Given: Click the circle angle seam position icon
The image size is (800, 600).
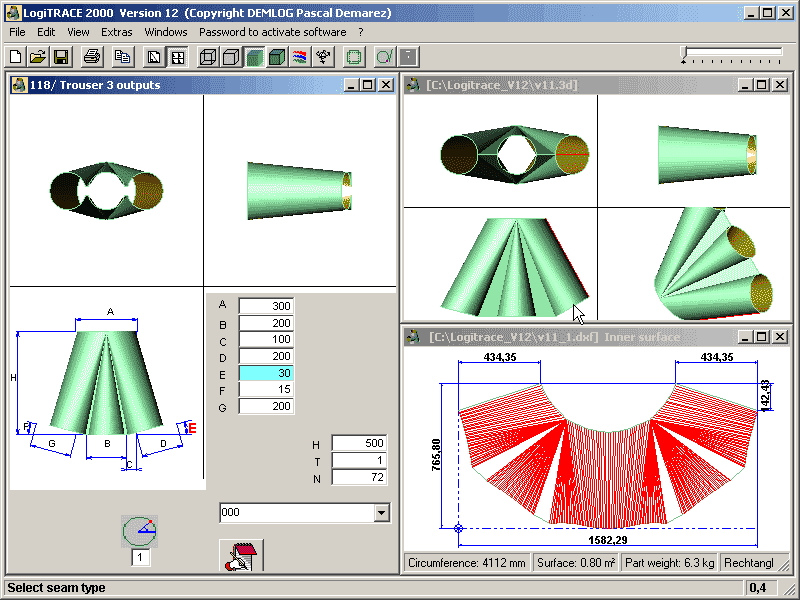Looking at the screenshot, I should pyautogui.click(x=139, y=531).
